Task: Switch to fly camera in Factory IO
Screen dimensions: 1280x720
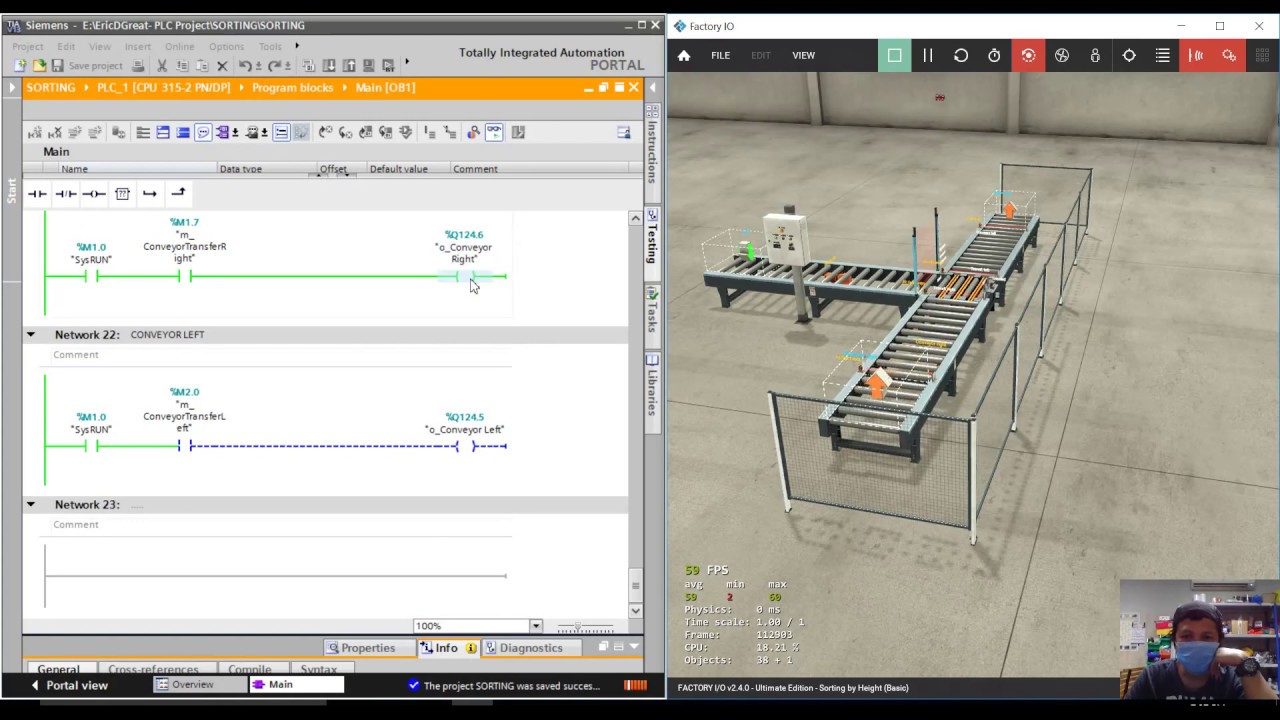Action: point(1062,55)
